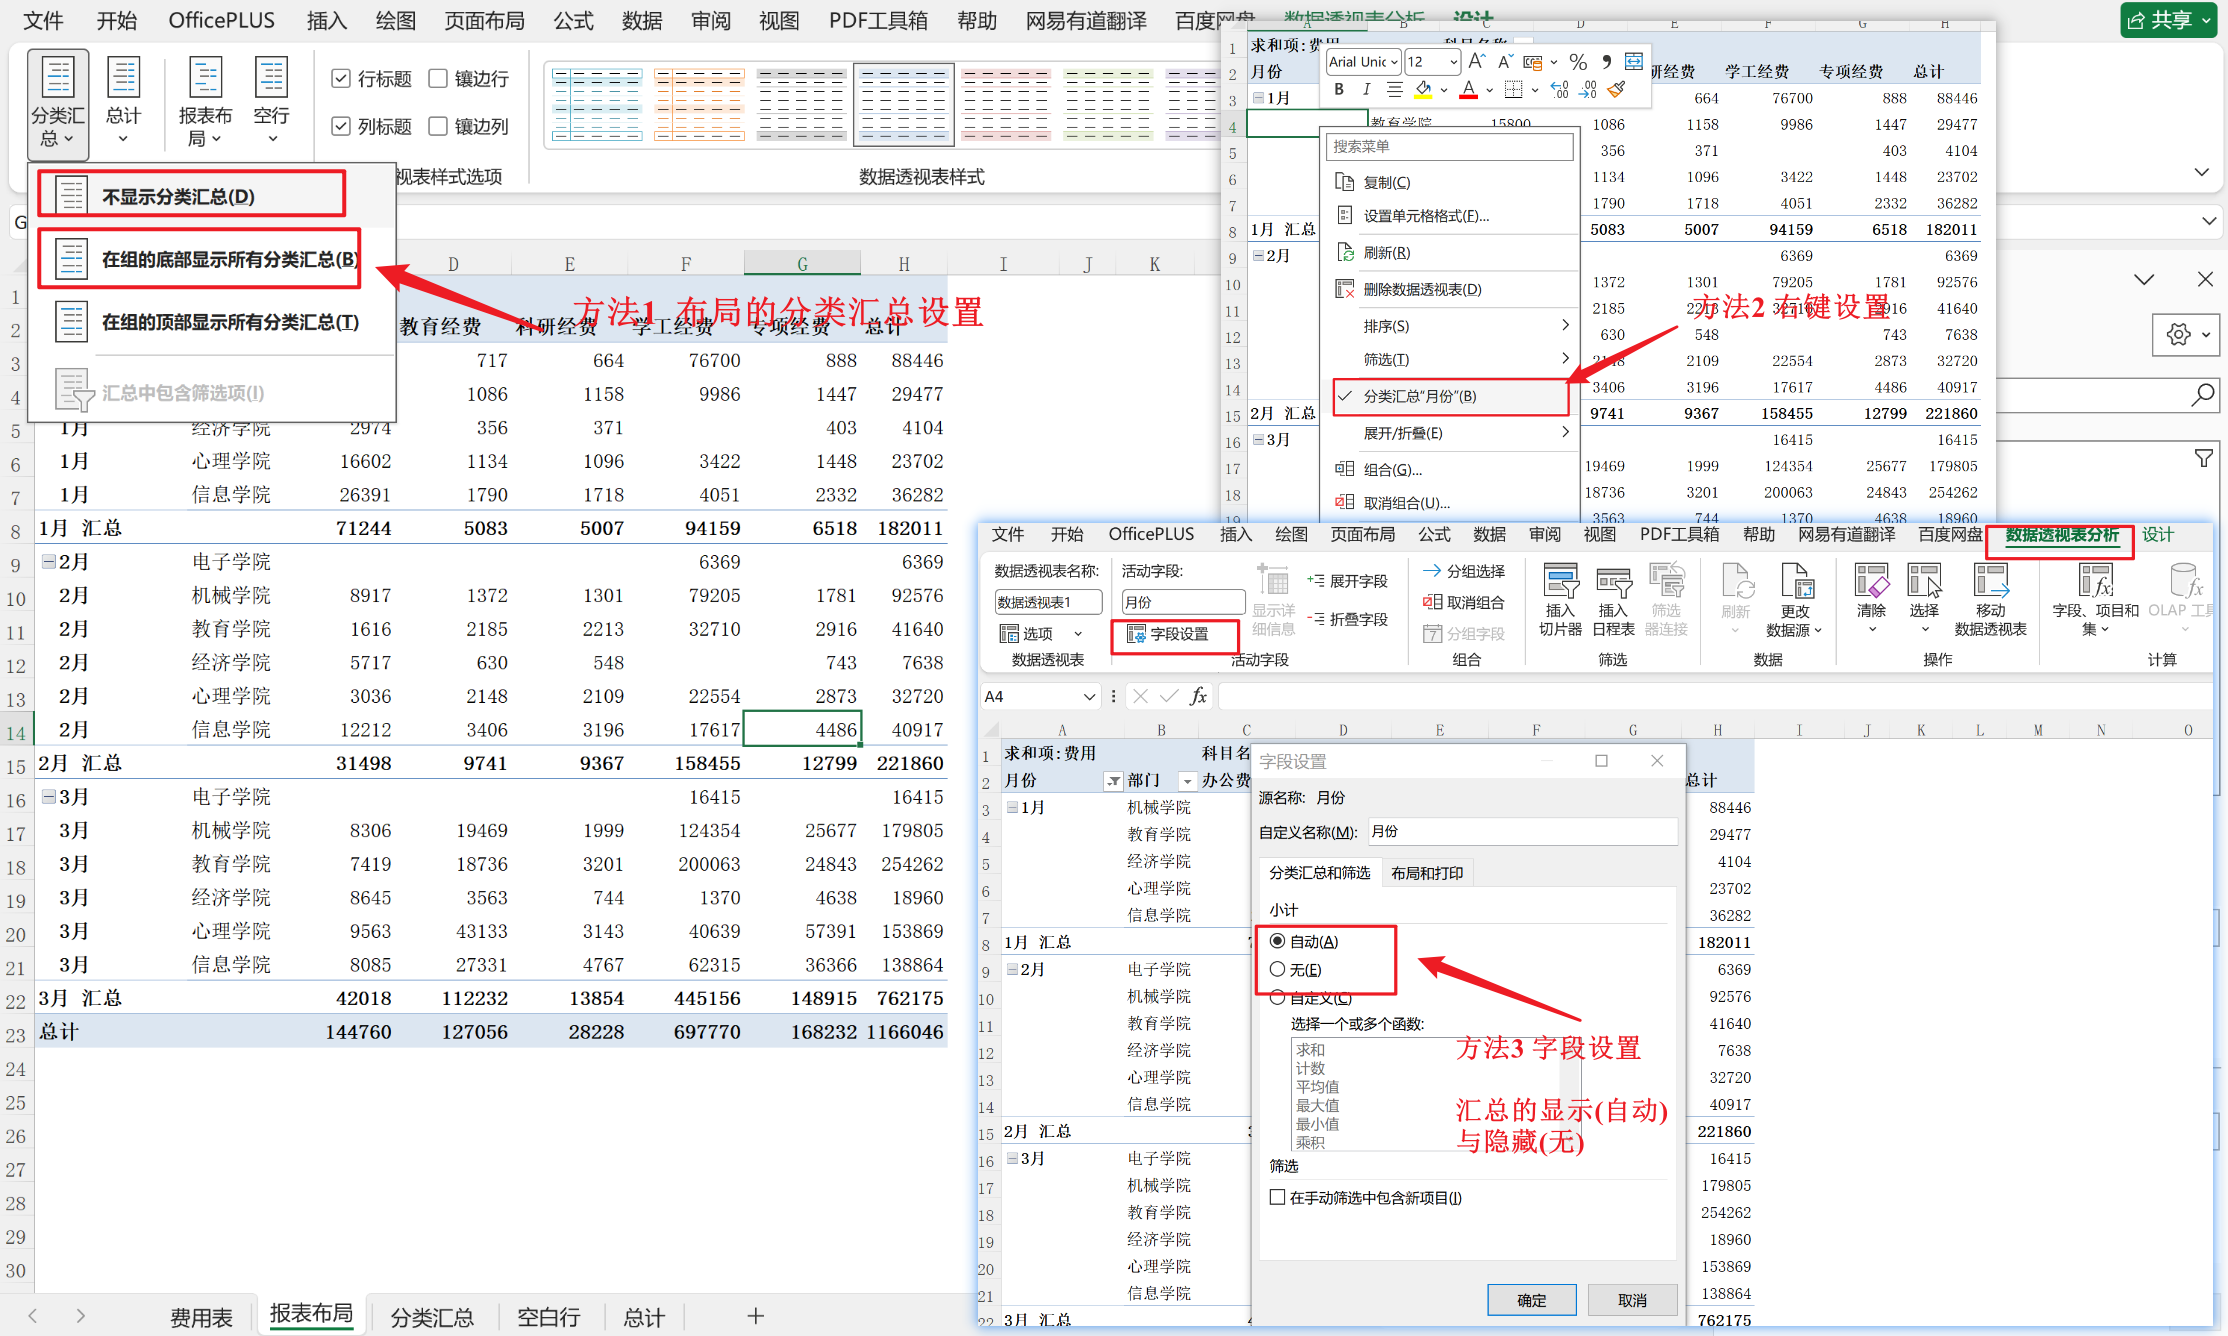2228x1336 pixels.
Task: Enable the 镶边行 banded rows checkbox
Action: (x=438, y=78)
